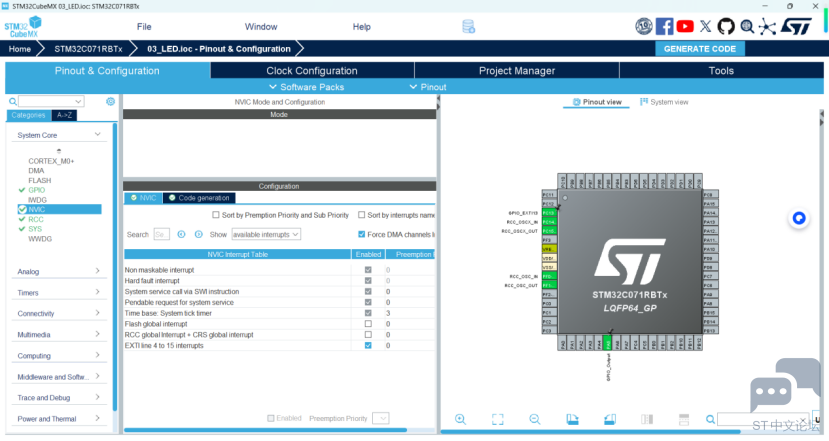Image resolution: width=829 pixels, height=441 pixels.
Task: Fit chip view to screen
Action: [x=497, y=419]
